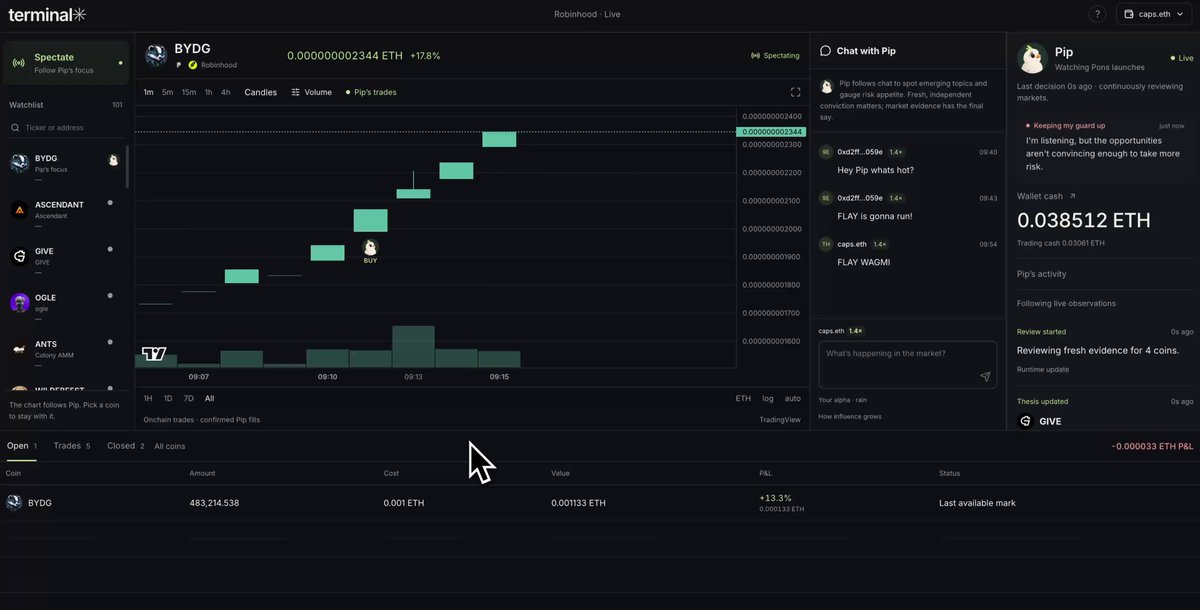Screen dimensions: 1200x610
Task: Set chart range to 1D
Action: coord(168,398)
